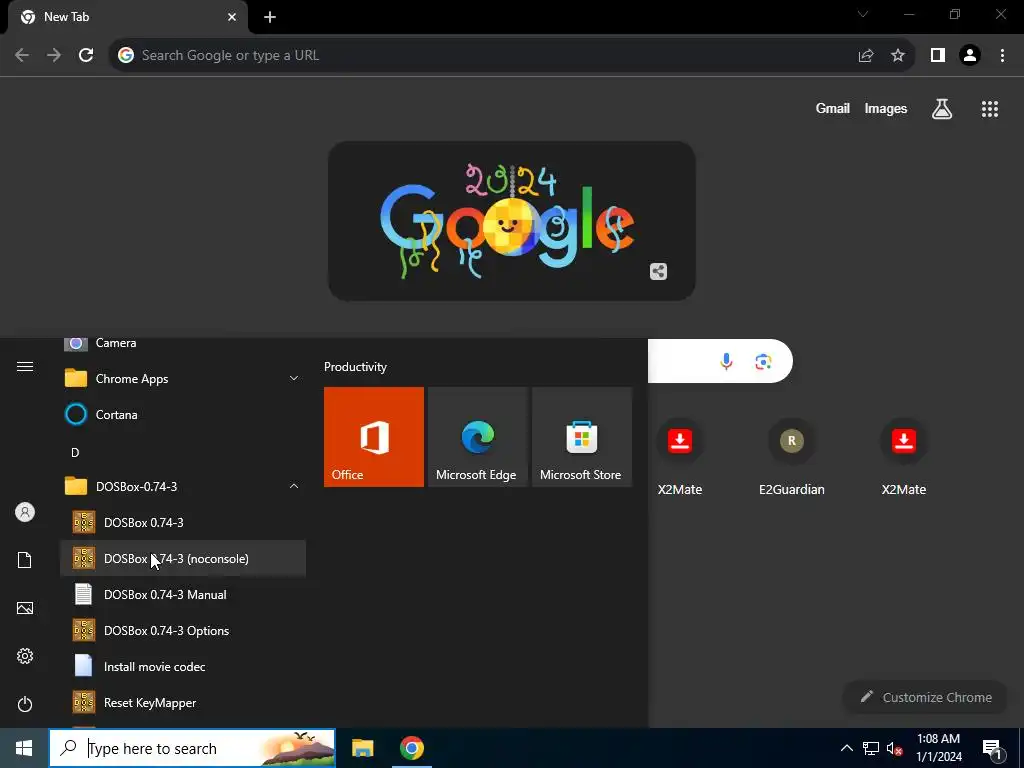Run Reset KeyMapper

pyautogui.click(x=183, y=703)
